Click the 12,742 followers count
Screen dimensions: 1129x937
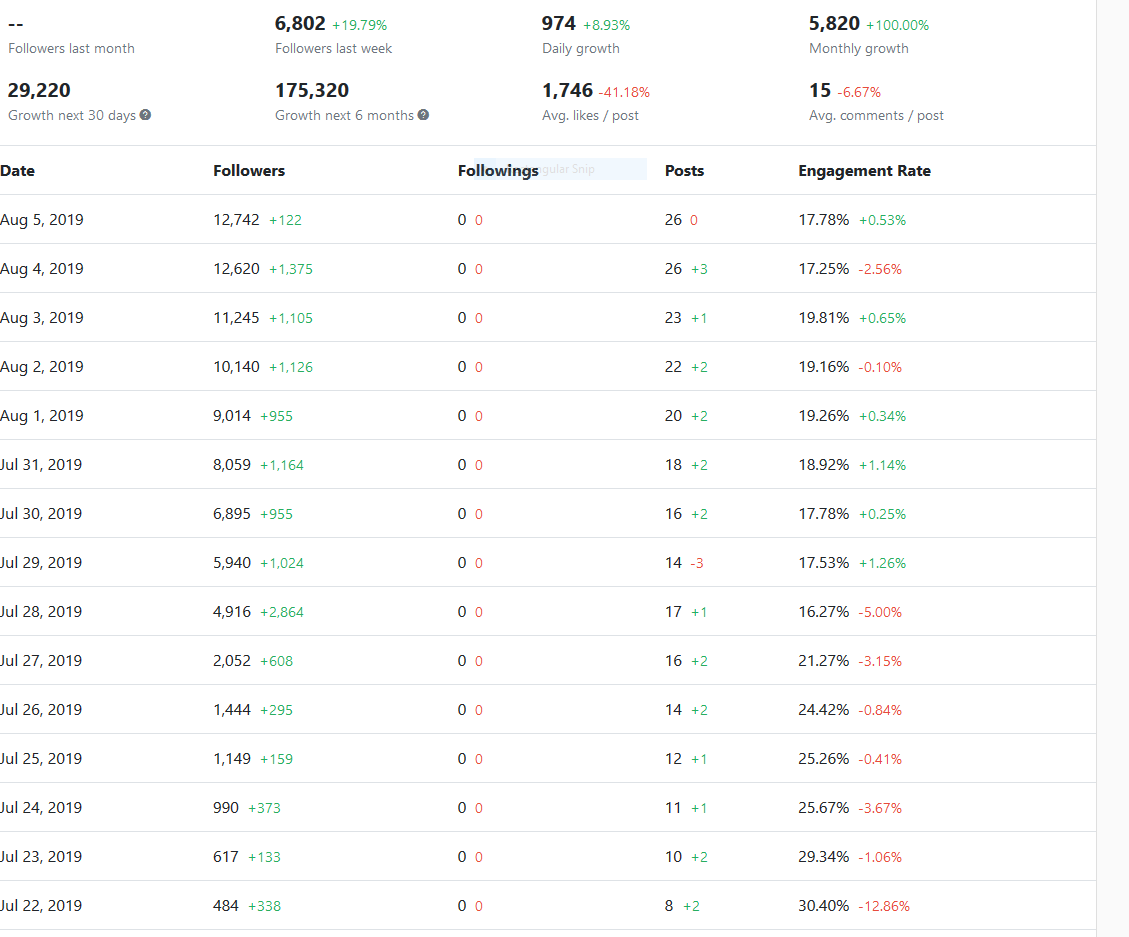pyautogui.click(x=236, y=220)
